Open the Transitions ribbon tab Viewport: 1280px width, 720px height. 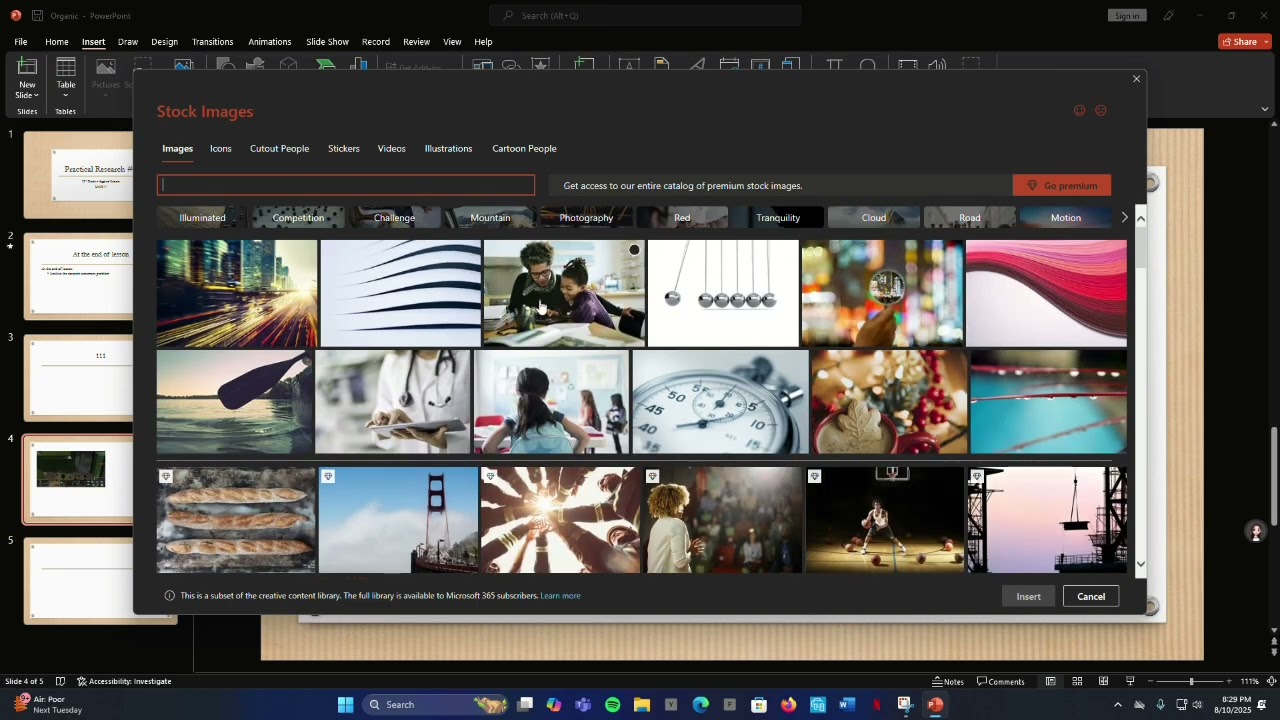[212, 42]
